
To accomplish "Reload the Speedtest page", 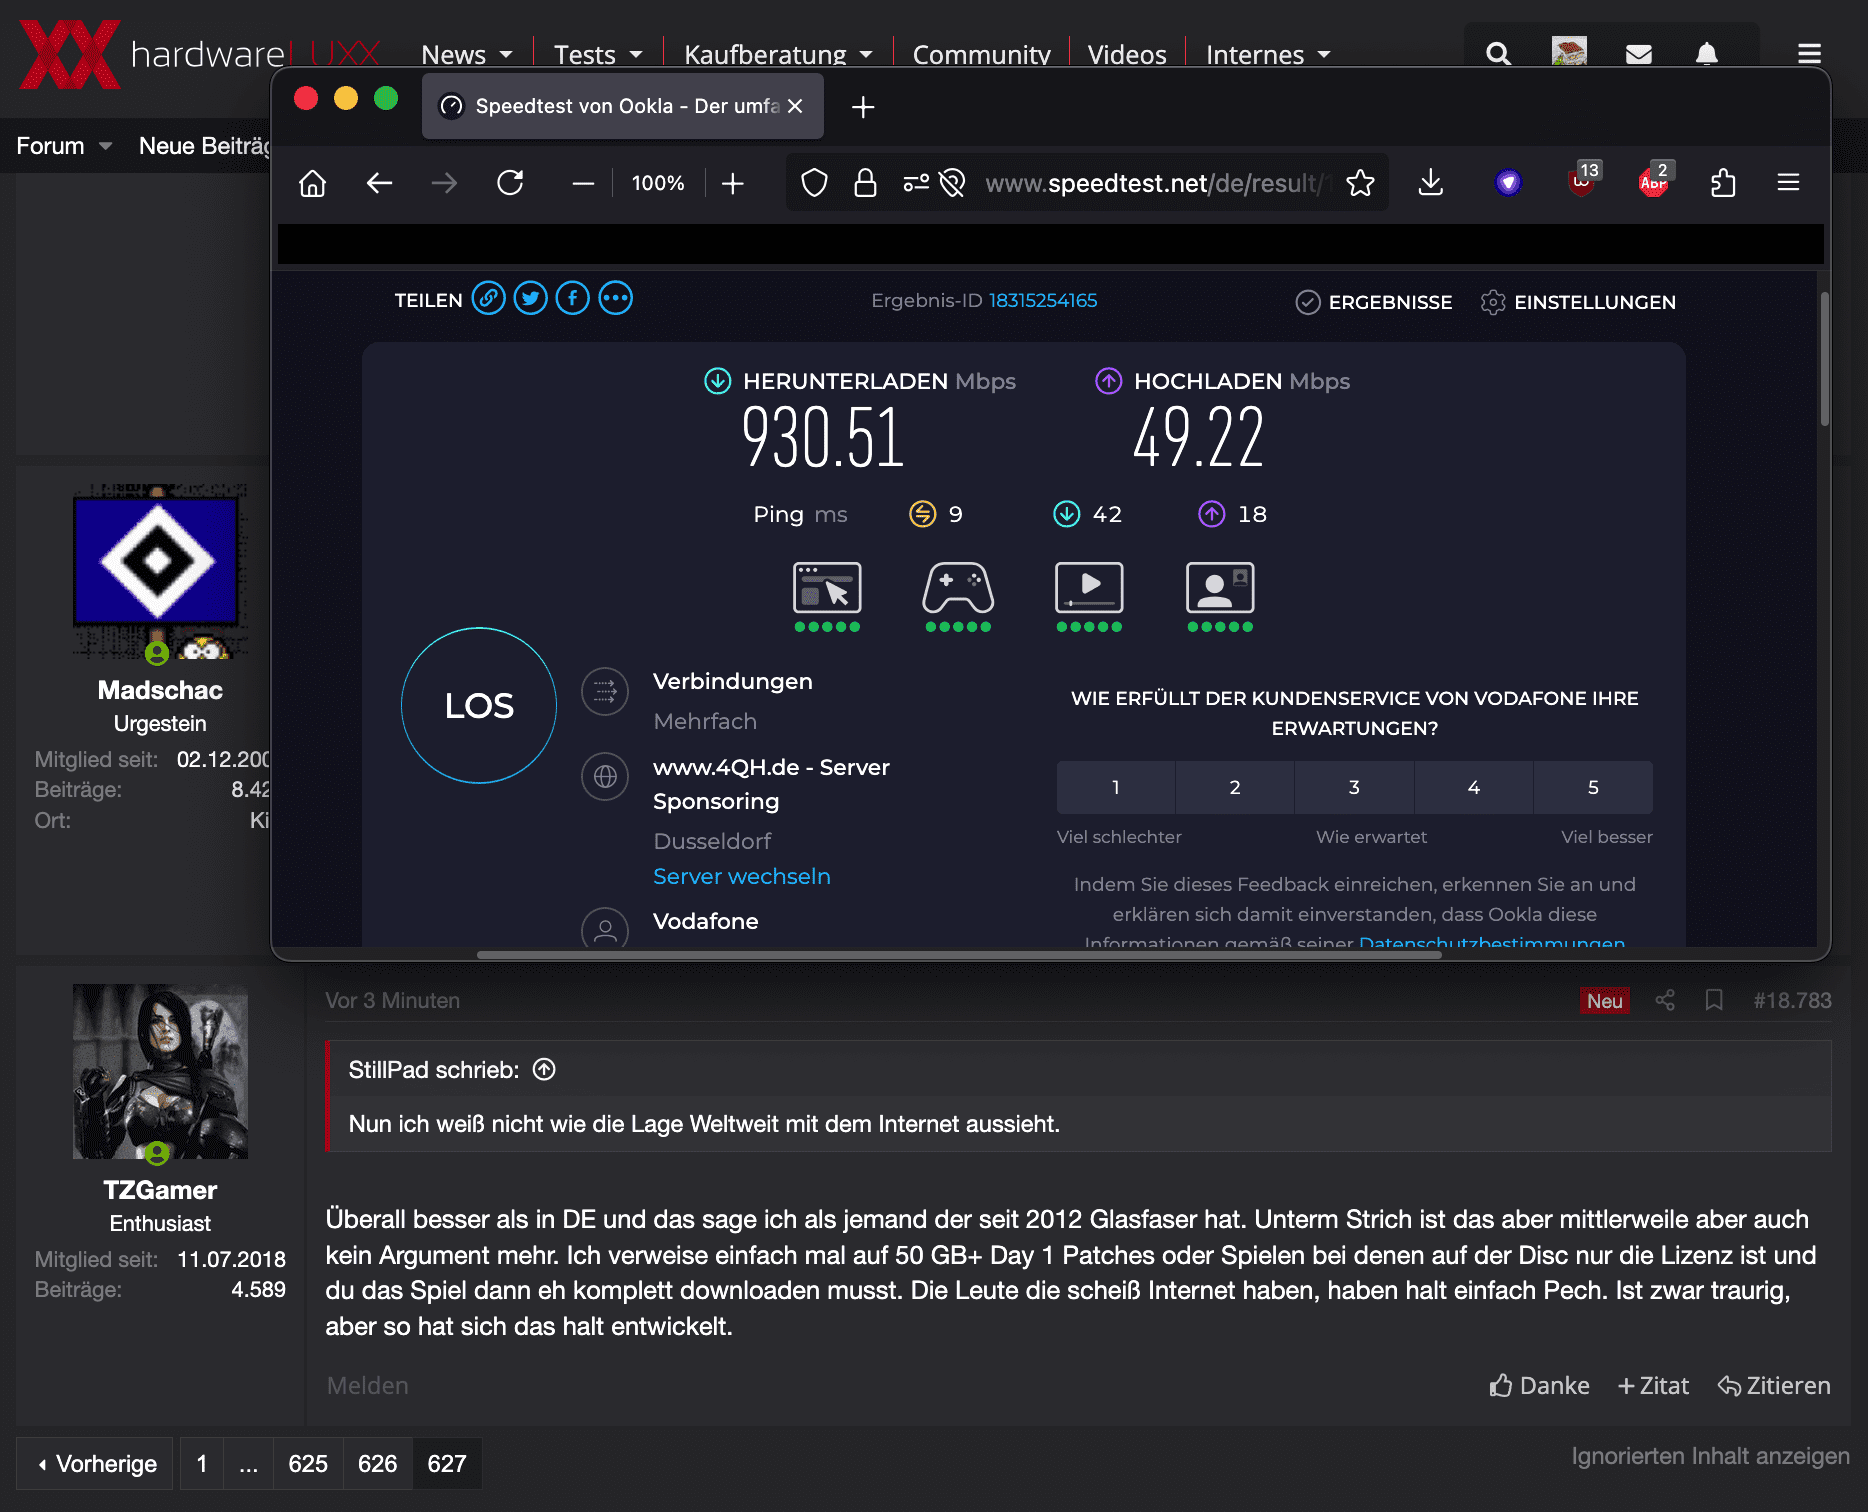I will click(511, 183).
